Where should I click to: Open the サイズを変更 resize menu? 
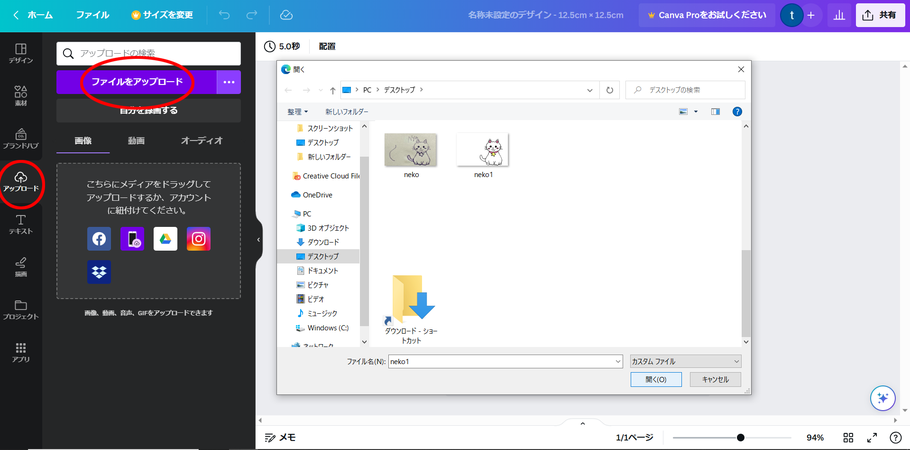[x=162, y=15]
